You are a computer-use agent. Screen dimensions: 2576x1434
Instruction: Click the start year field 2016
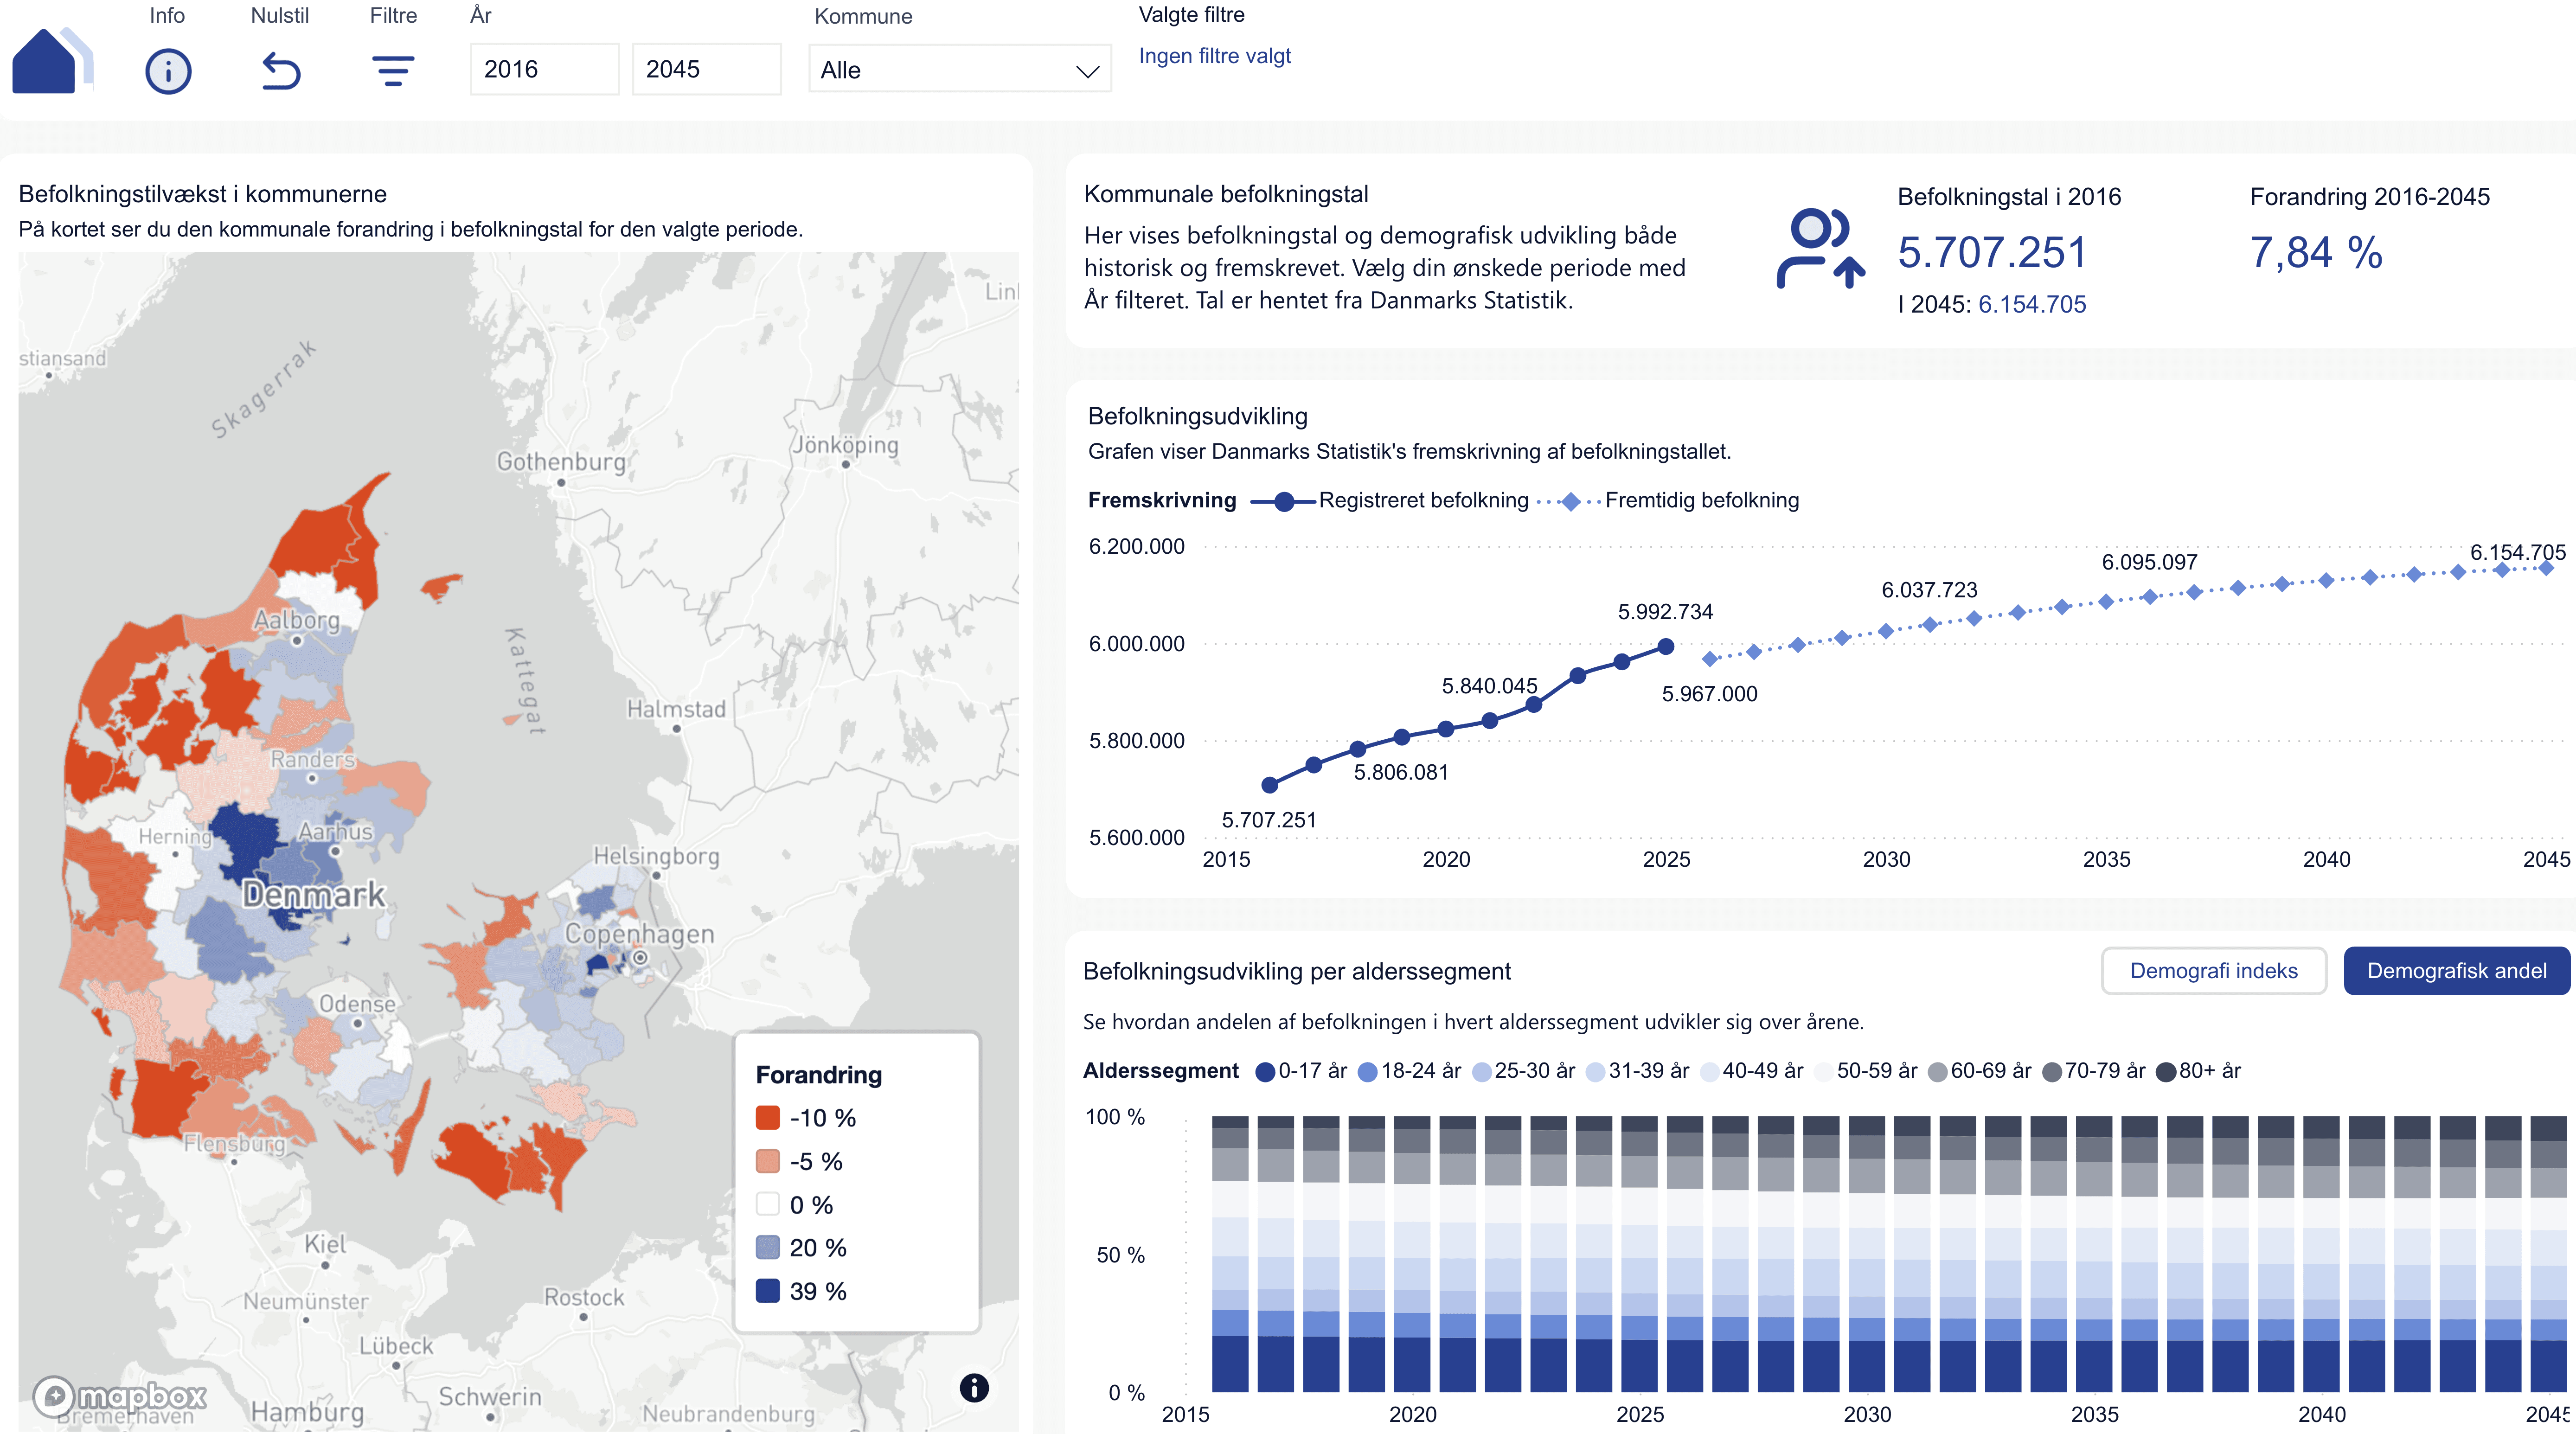pyautogui.click(x=544, y=69)
